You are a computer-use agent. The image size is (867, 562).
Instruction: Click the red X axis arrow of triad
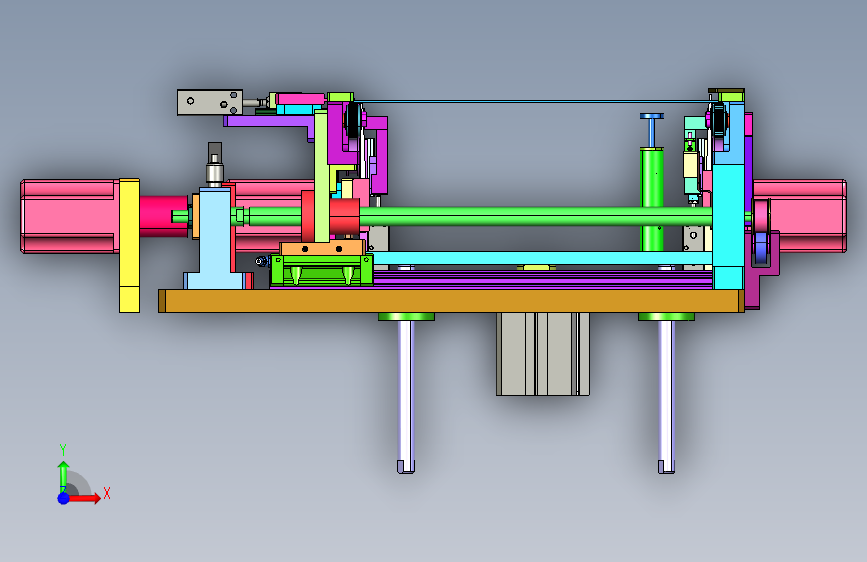[85, 498]
